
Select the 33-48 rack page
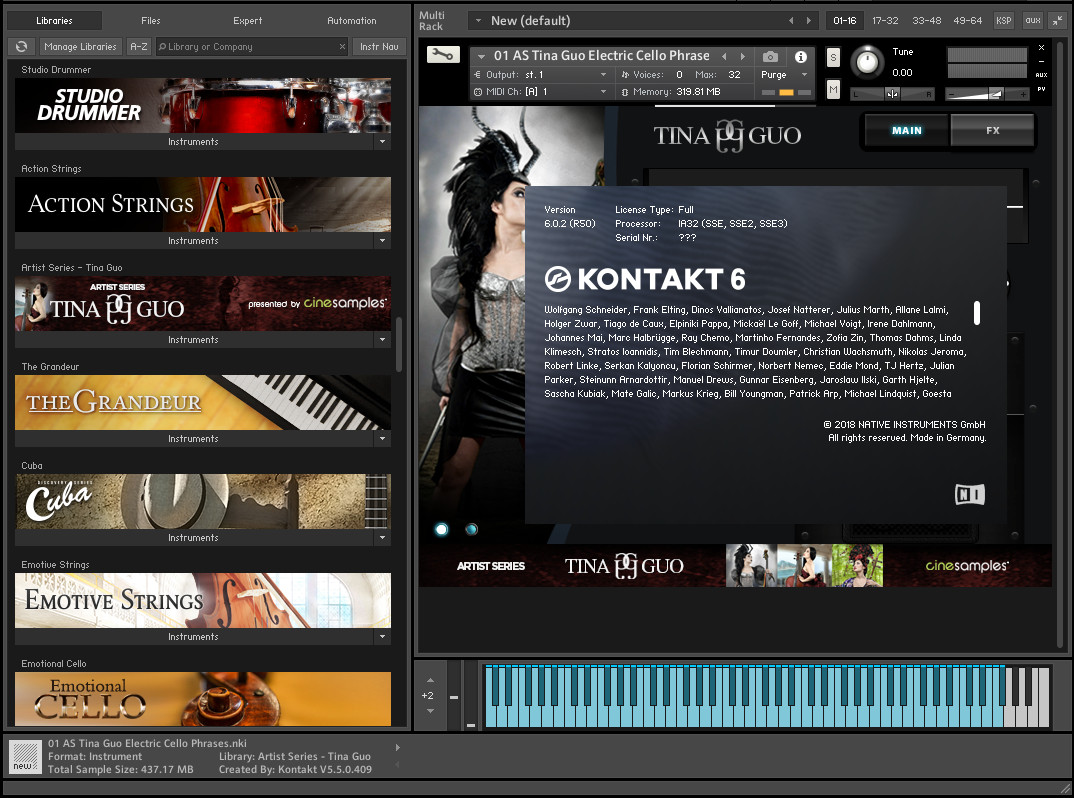click(x=926, y=21)
